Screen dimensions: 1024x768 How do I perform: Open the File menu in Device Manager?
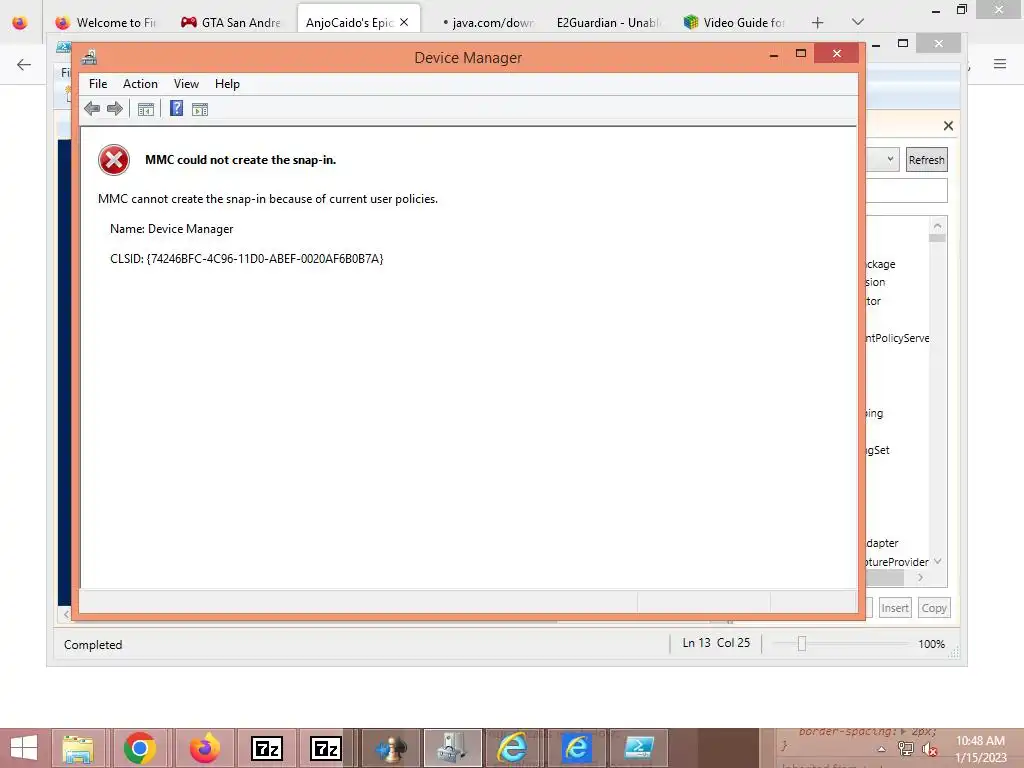coord(98,84)
